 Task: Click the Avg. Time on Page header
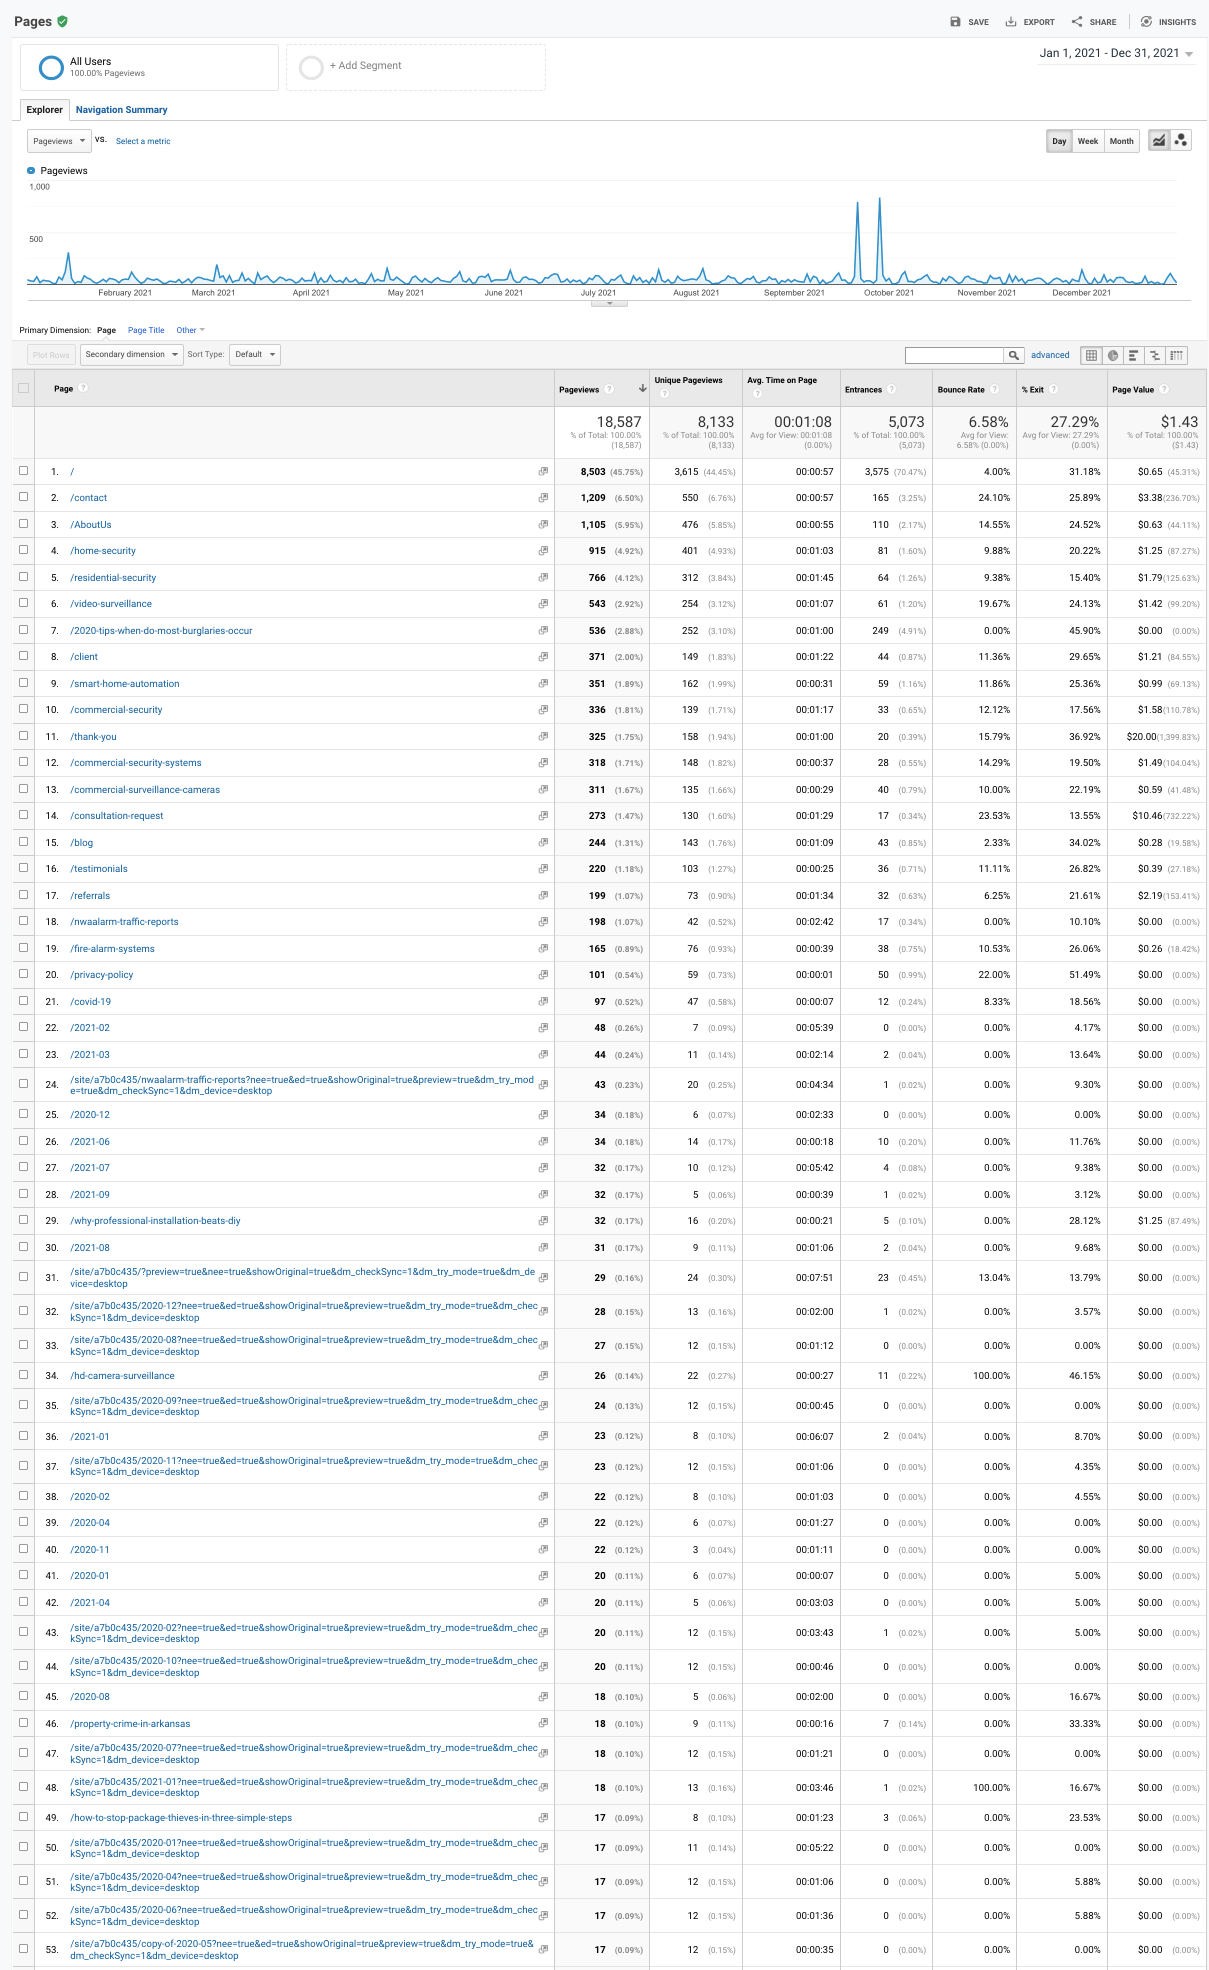tap(782, 380)
